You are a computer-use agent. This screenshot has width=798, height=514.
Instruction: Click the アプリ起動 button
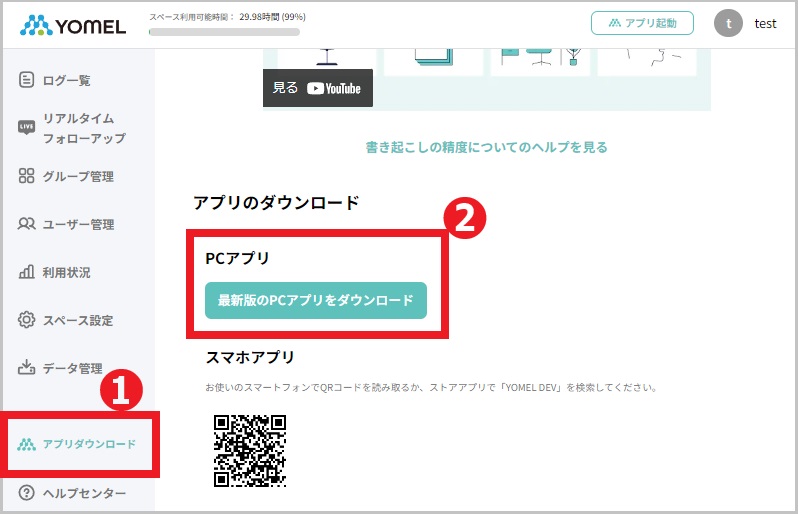pos(642,23)
